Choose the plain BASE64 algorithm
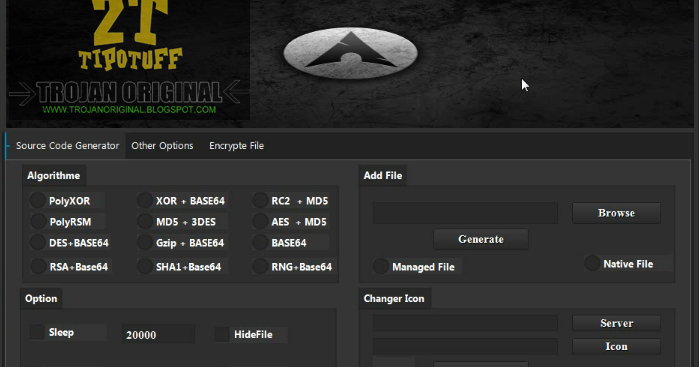Viewport: 699px width, 367px height. click(x=260, y=243)
